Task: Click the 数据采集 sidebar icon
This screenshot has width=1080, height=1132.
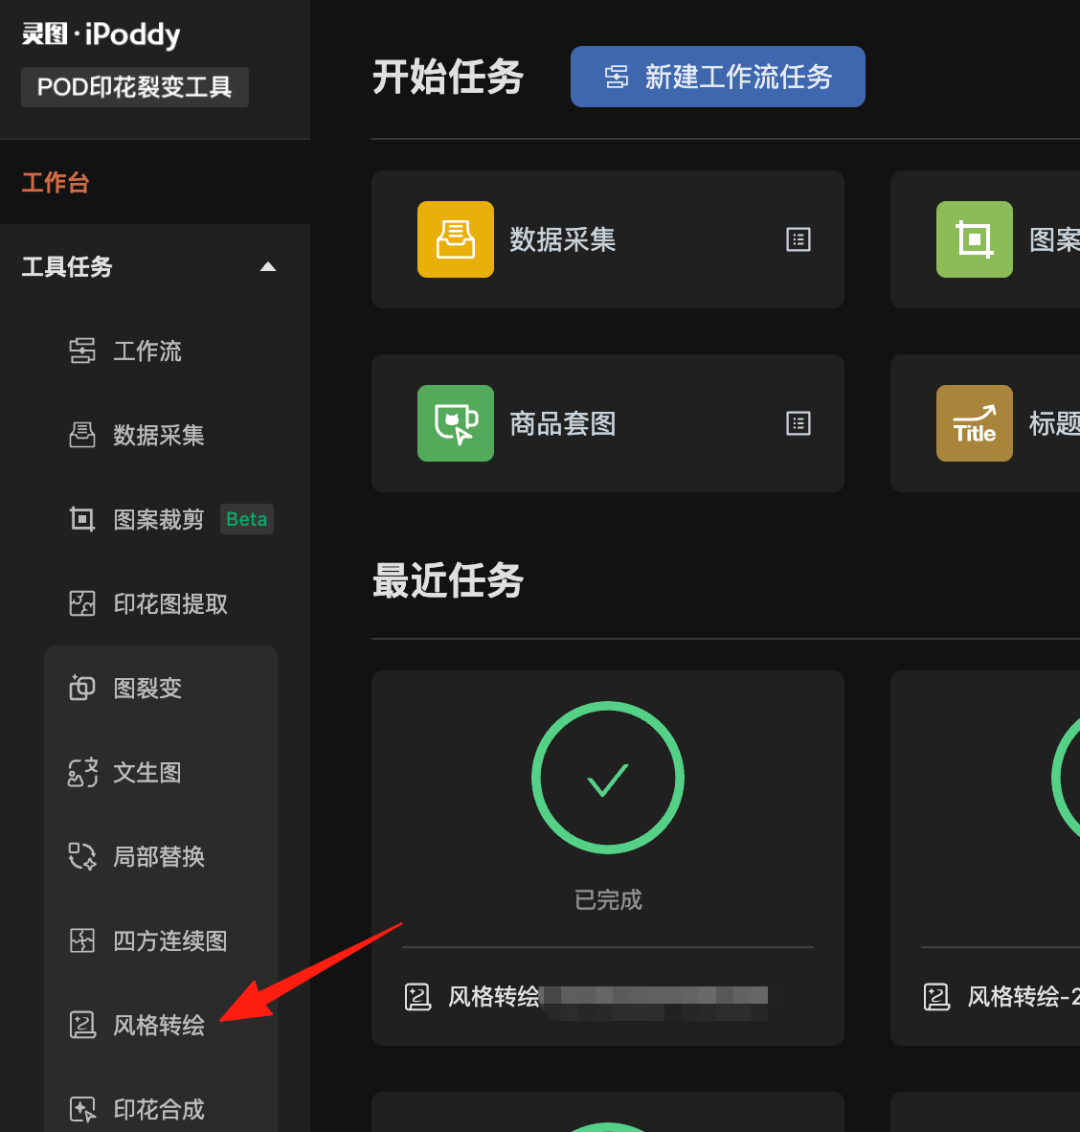Action: 82,435
